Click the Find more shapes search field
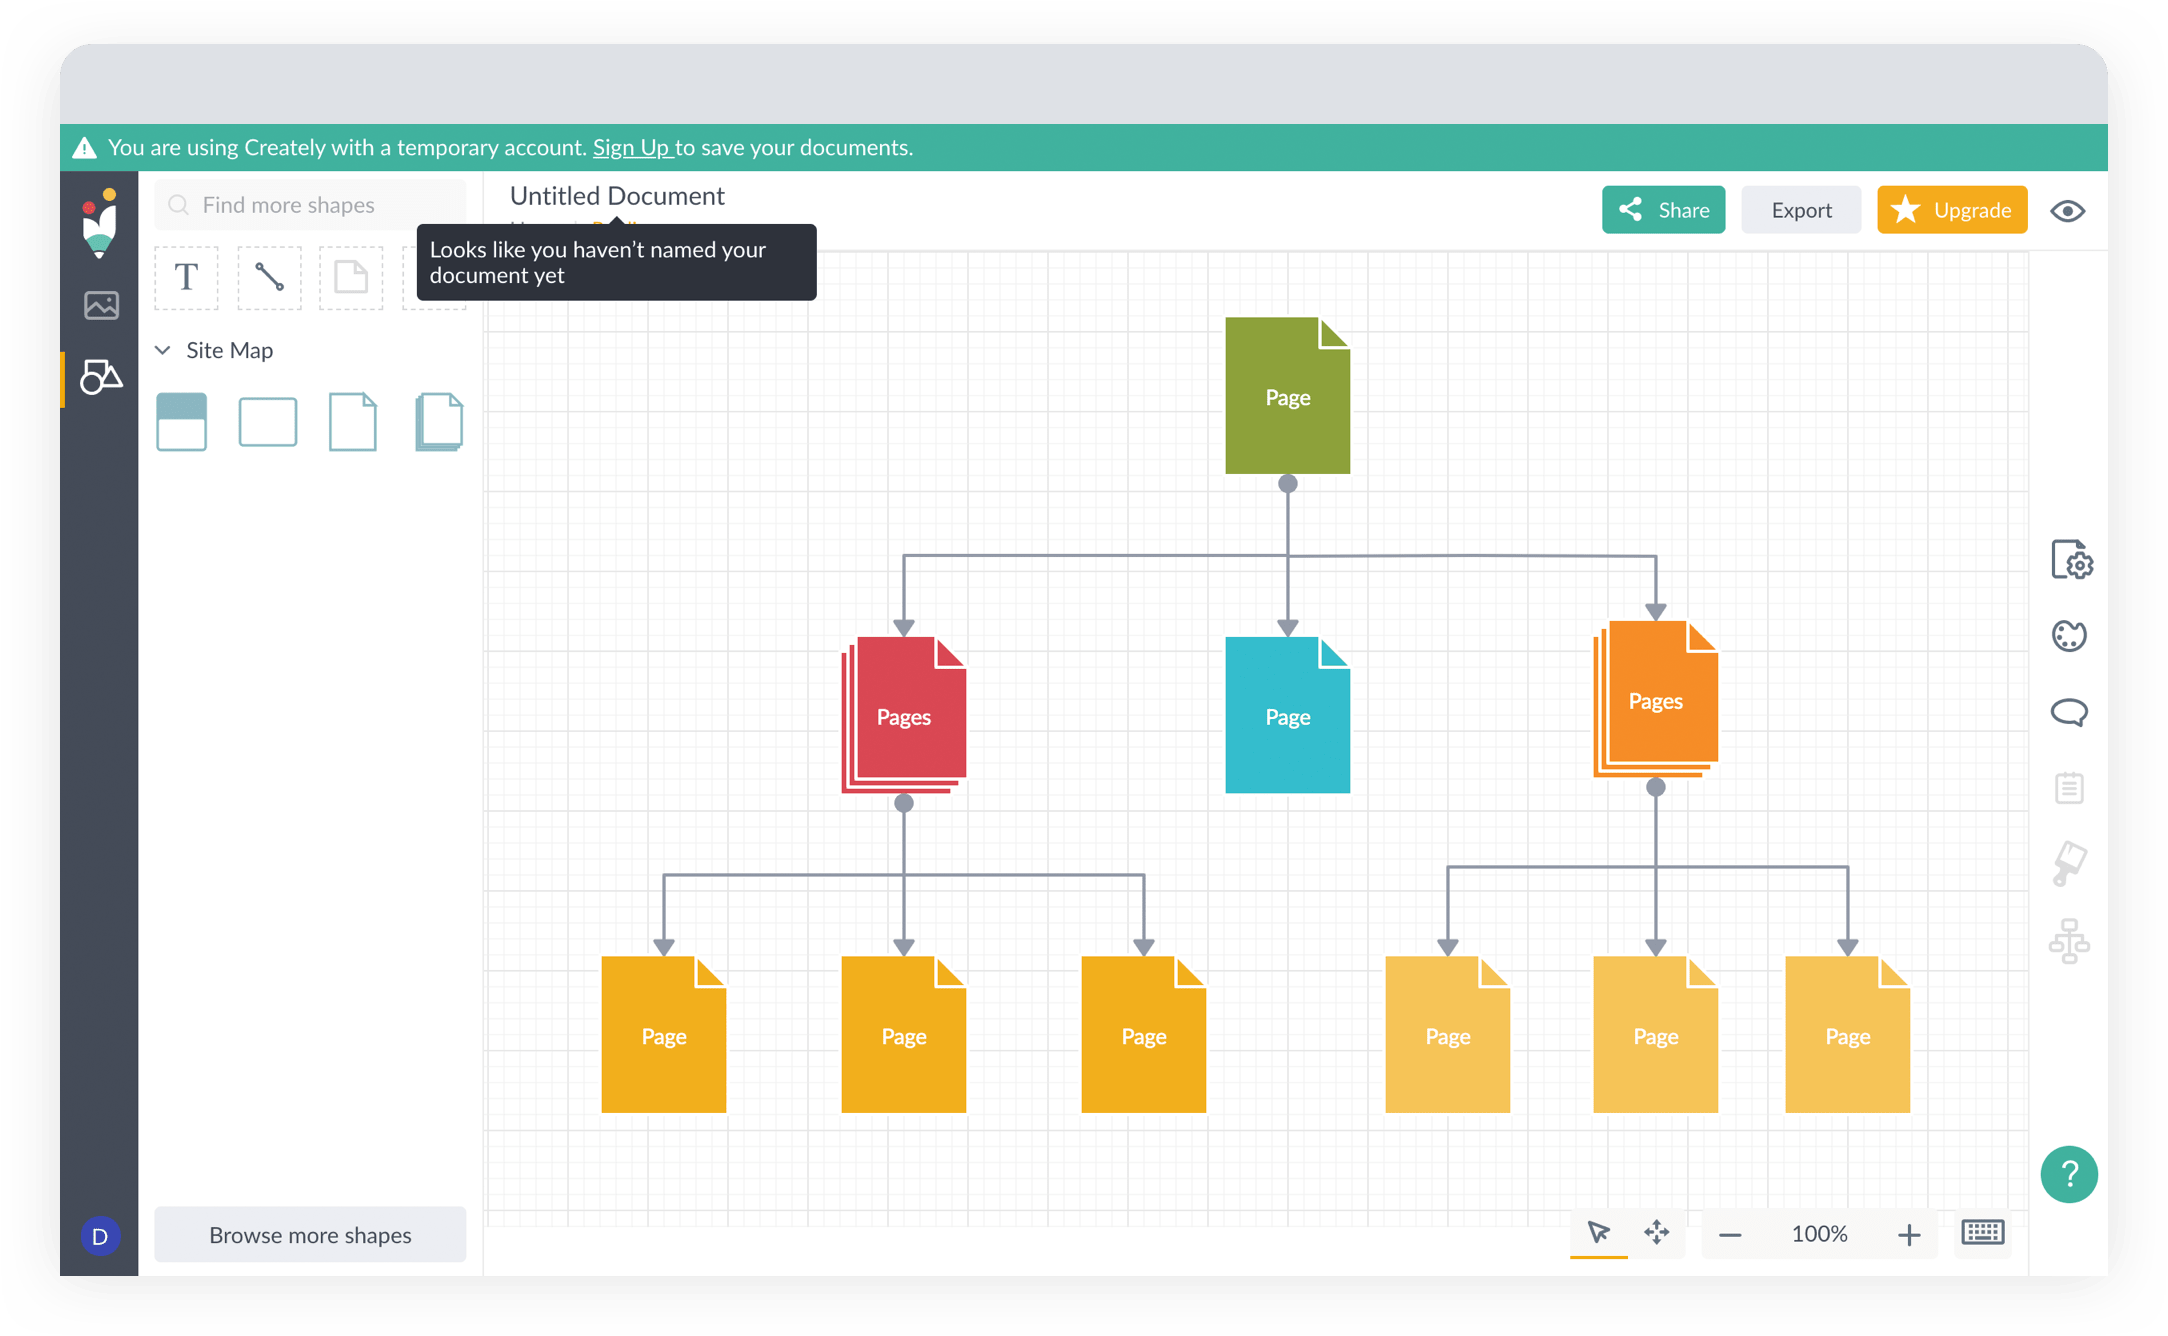Image resolution: width=2168 pixels, height=1336 pixels. pyautogui.click(x=310, y=205)
